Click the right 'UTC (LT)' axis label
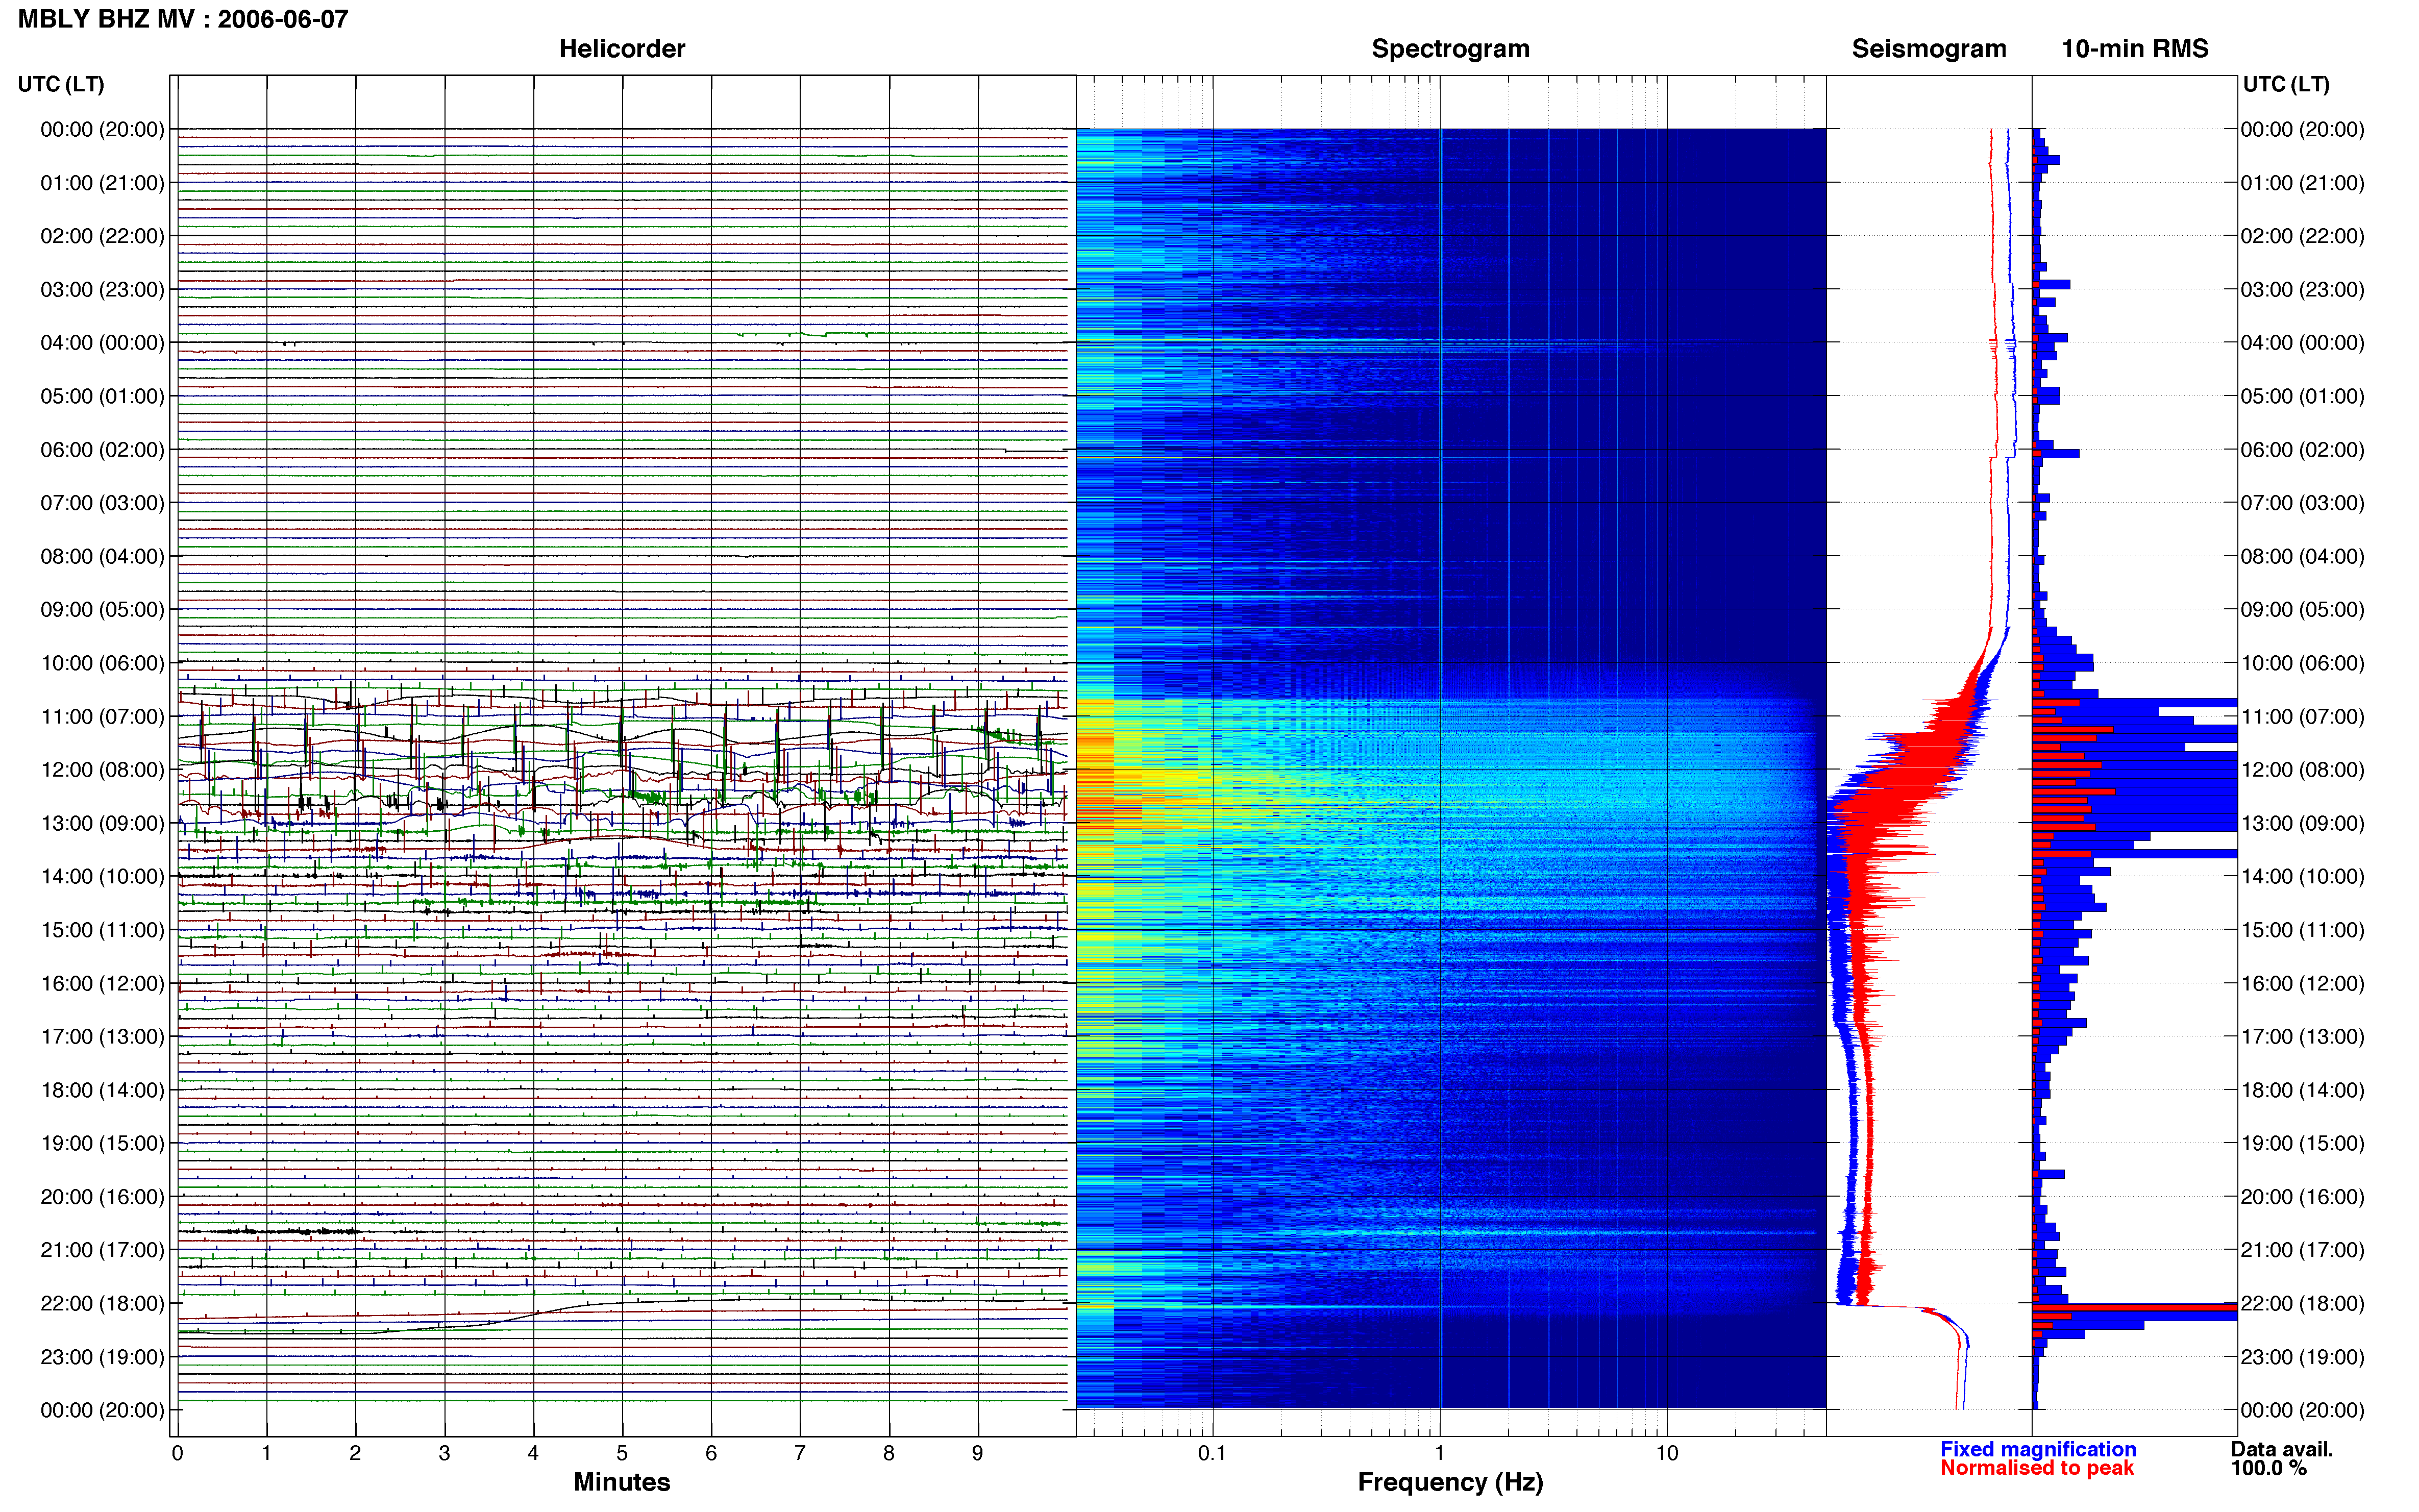The height and width of the screenshot is (1512, 2419). click(2286, 84)
